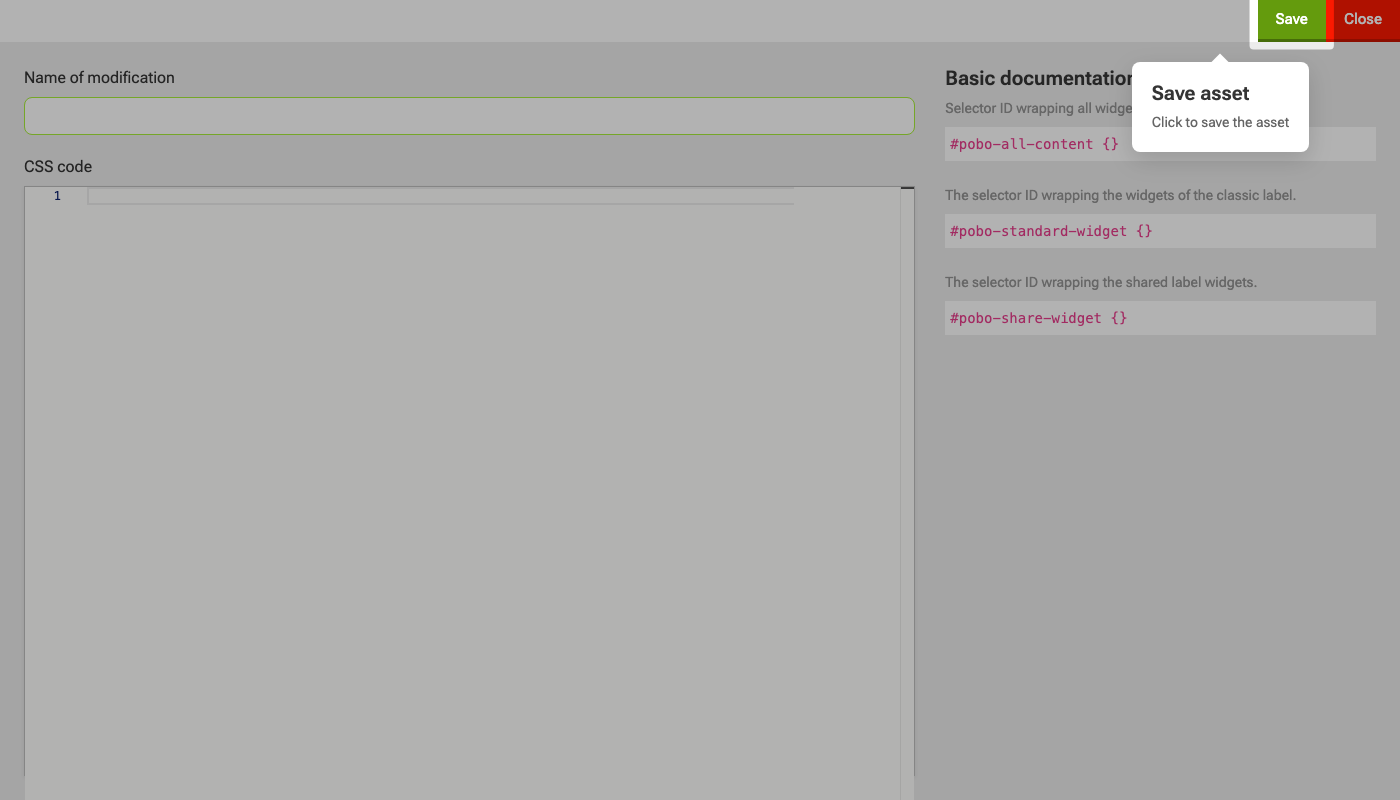Click the red Close button
The height and width of the screenshot is (800, 1400).
1362,20
